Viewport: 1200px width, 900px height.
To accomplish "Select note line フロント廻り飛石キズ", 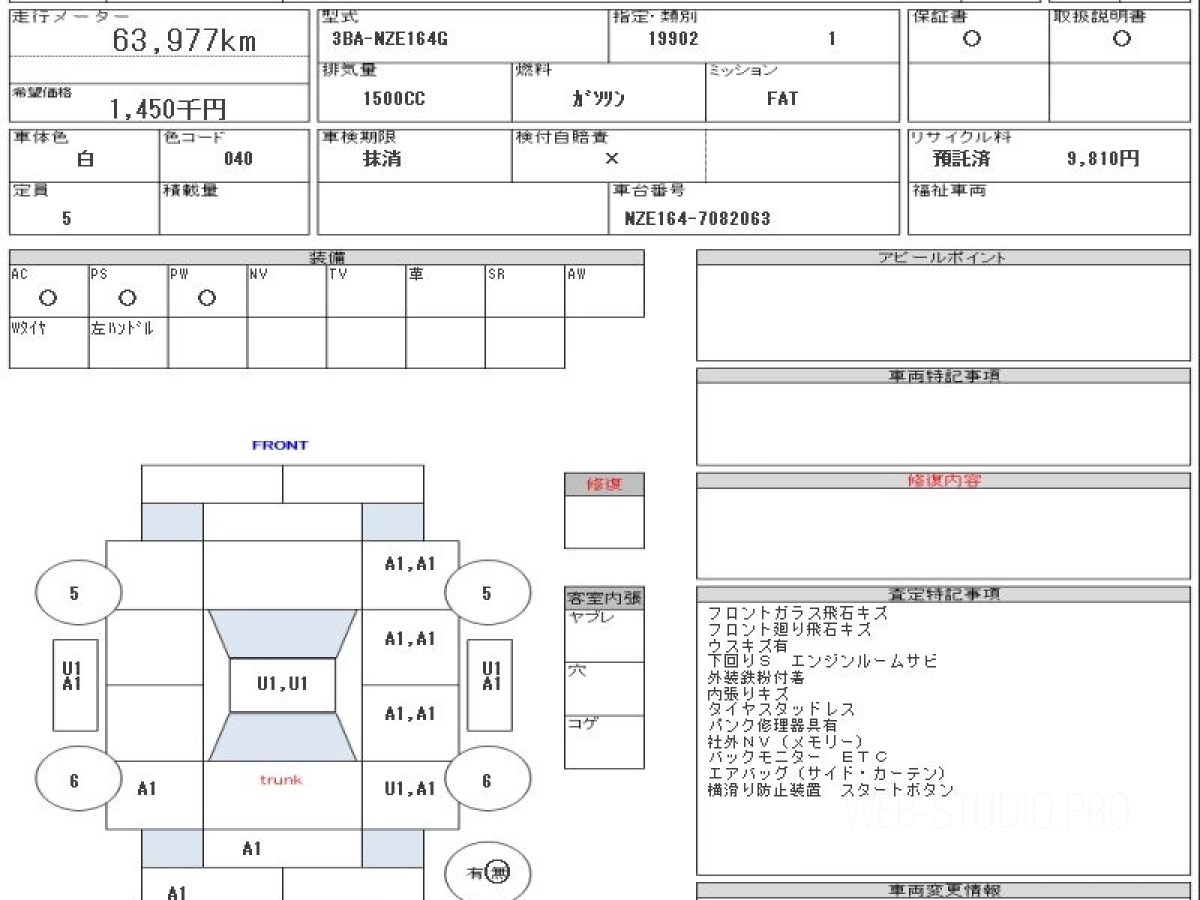I will click(x=789, y=630).
